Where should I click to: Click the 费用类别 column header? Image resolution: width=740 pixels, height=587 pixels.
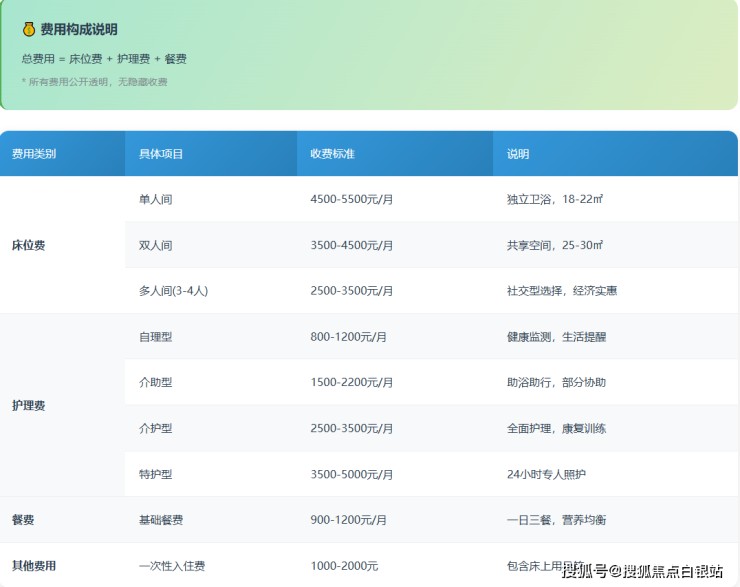click(x=34, y=154)
